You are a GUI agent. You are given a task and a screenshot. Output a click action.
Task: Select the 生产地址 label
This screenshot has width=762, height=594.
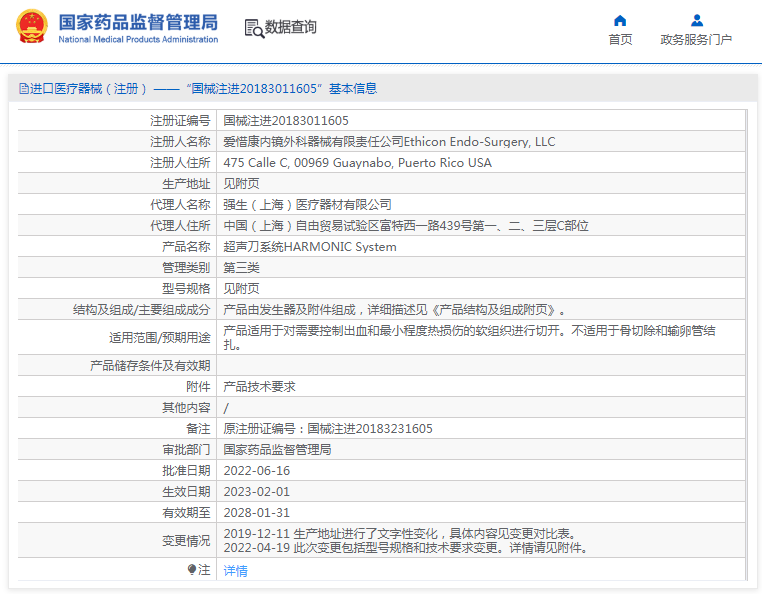coord(186,184)
